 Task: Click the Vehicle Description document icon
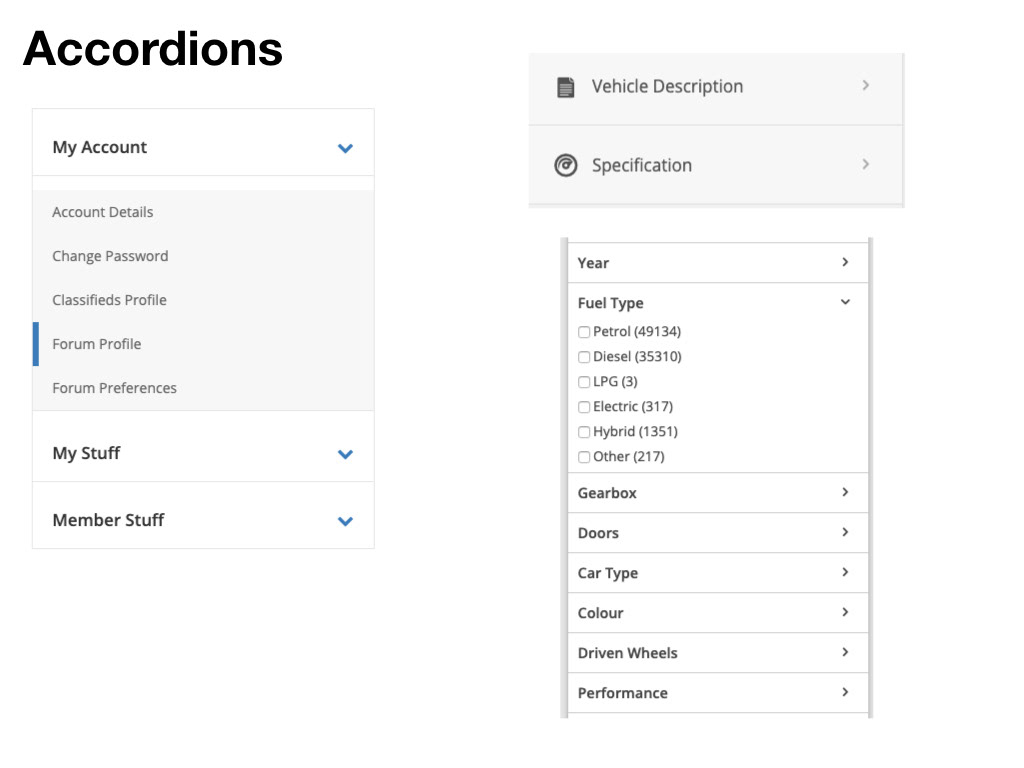(566, 87)
